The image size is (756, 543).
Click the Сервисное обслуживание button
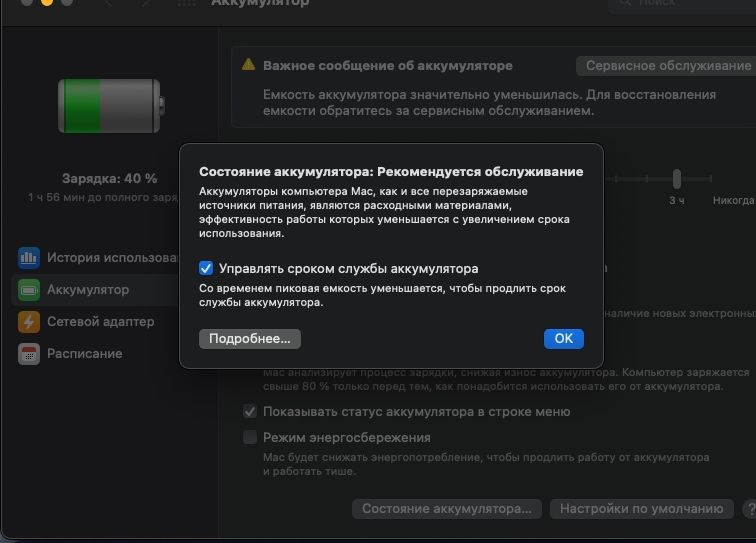click(x=668, y=66)
